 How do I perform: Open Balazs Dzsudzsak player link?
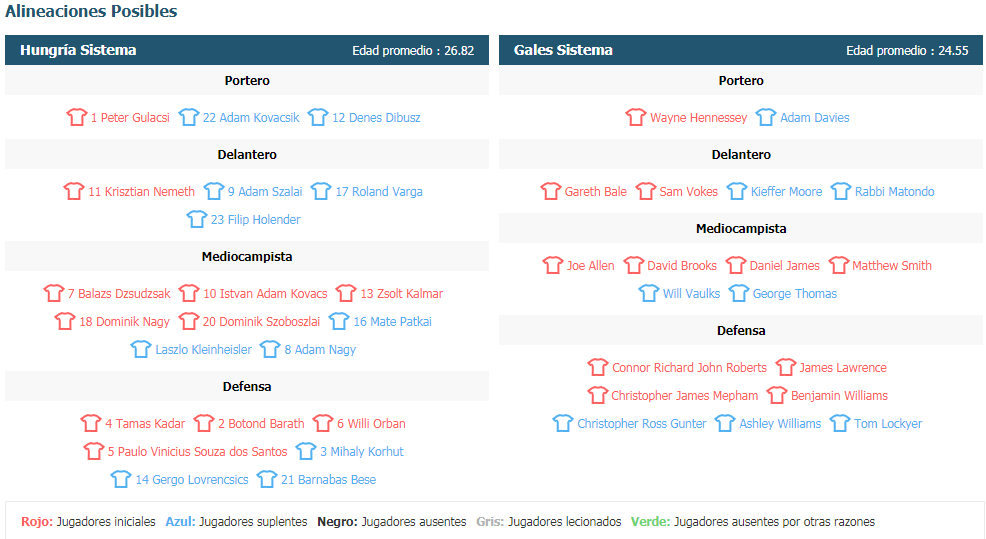[119, 294]
